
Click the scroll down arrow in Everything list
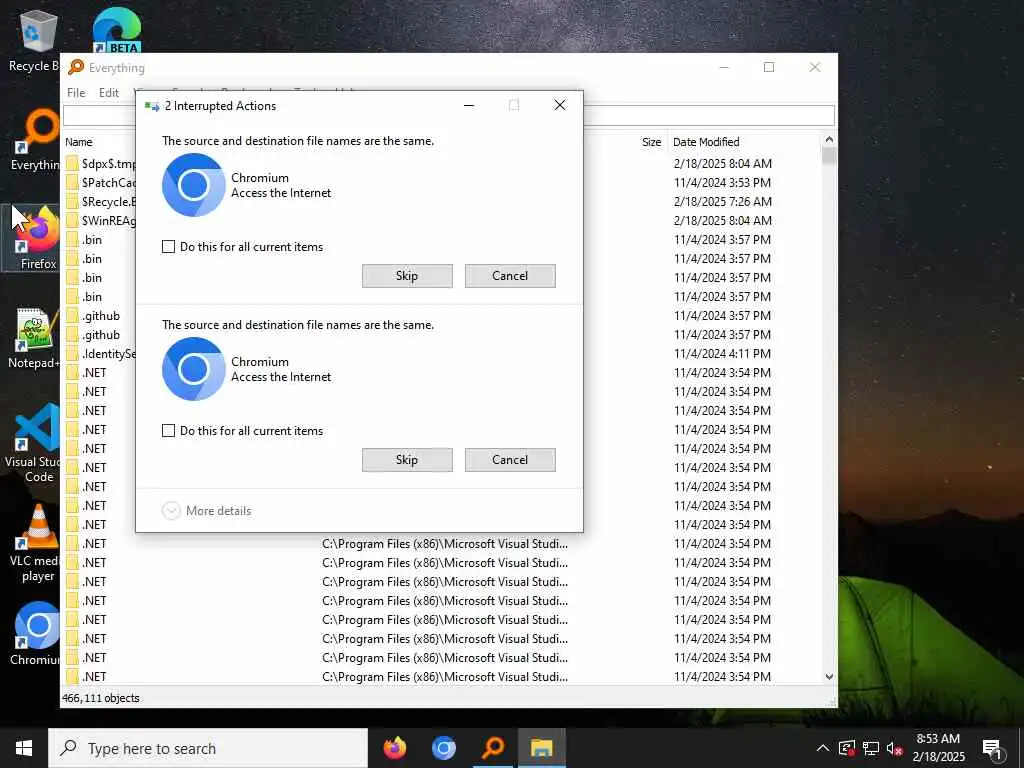tap(829, 677)
